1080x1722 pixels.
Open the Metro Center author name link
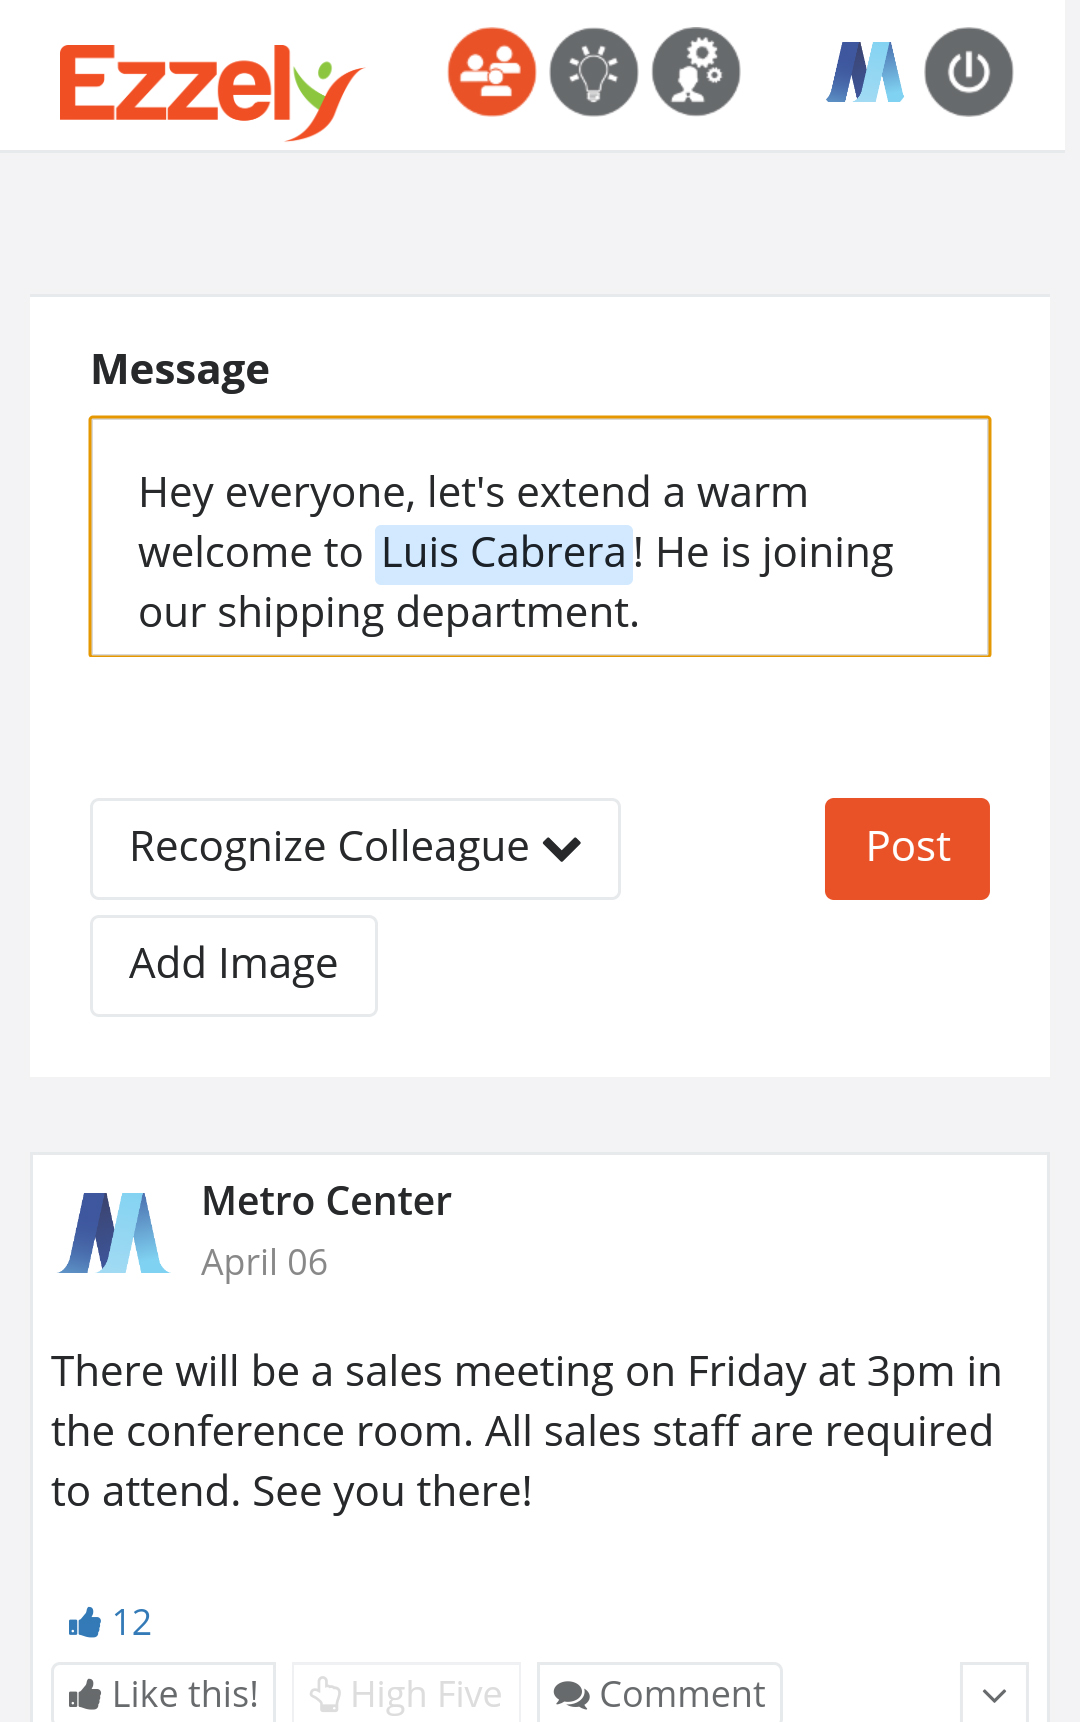point(327,1201)
